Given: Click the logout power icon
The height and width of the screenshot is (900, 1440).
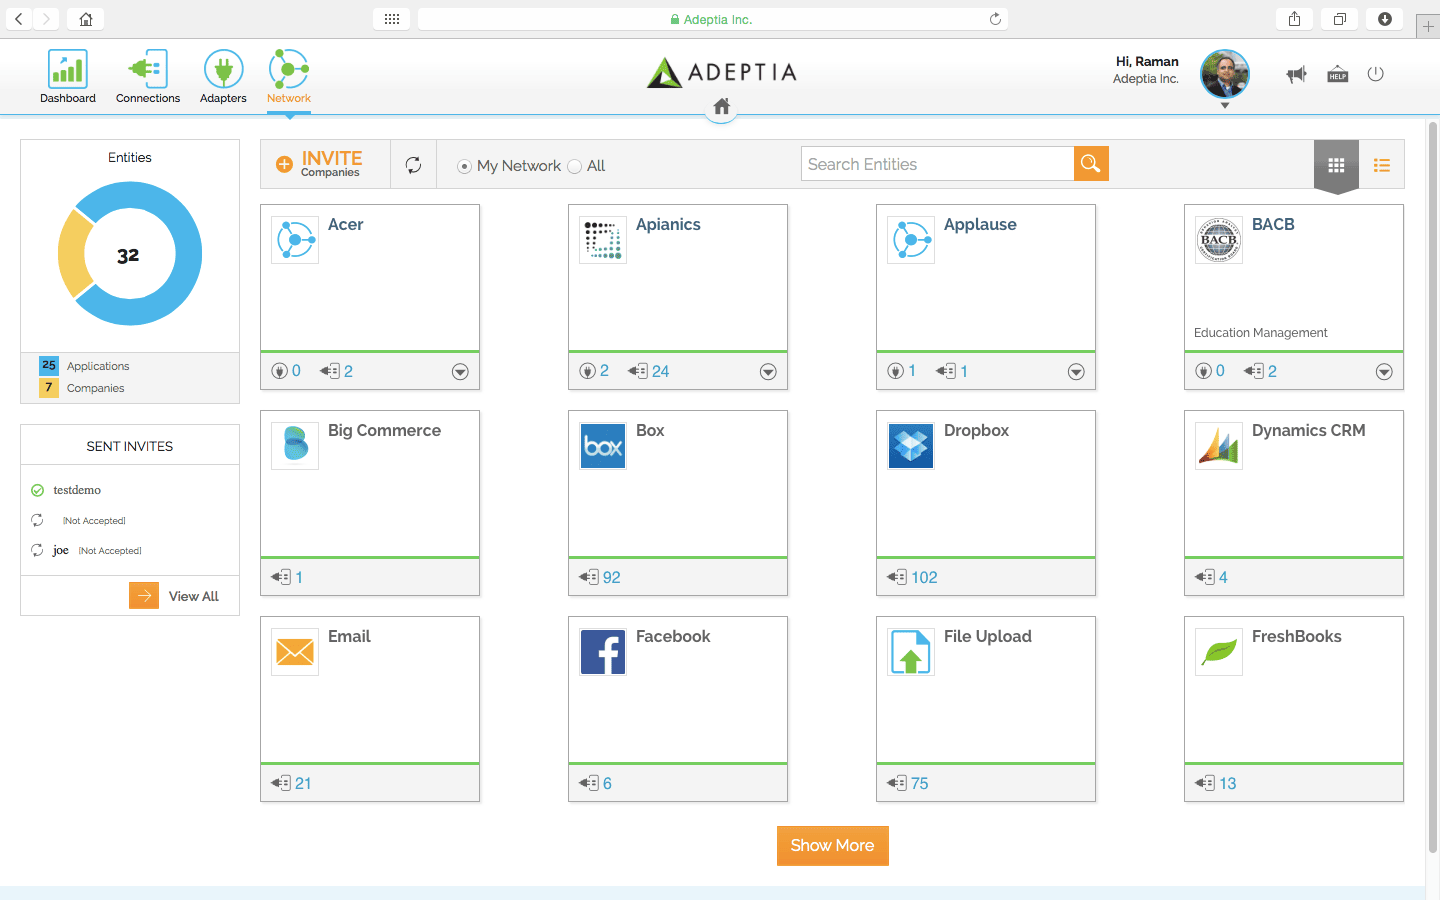Looking at the screenshot, I should point(1375,73).
